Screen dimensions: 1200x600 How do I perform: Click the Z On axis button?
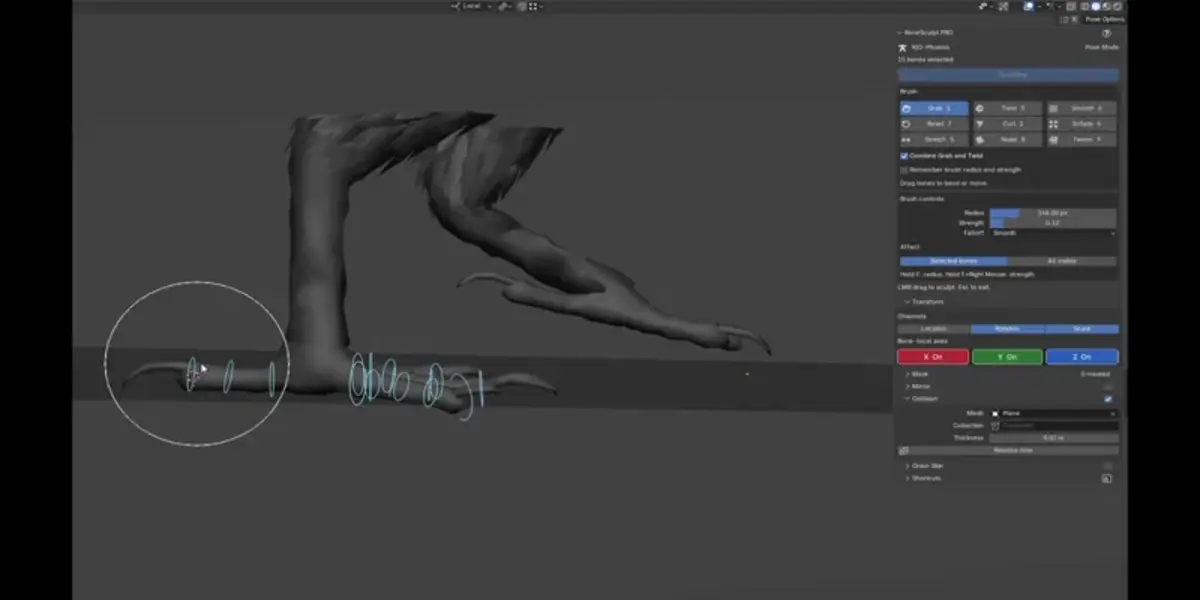1082,357
